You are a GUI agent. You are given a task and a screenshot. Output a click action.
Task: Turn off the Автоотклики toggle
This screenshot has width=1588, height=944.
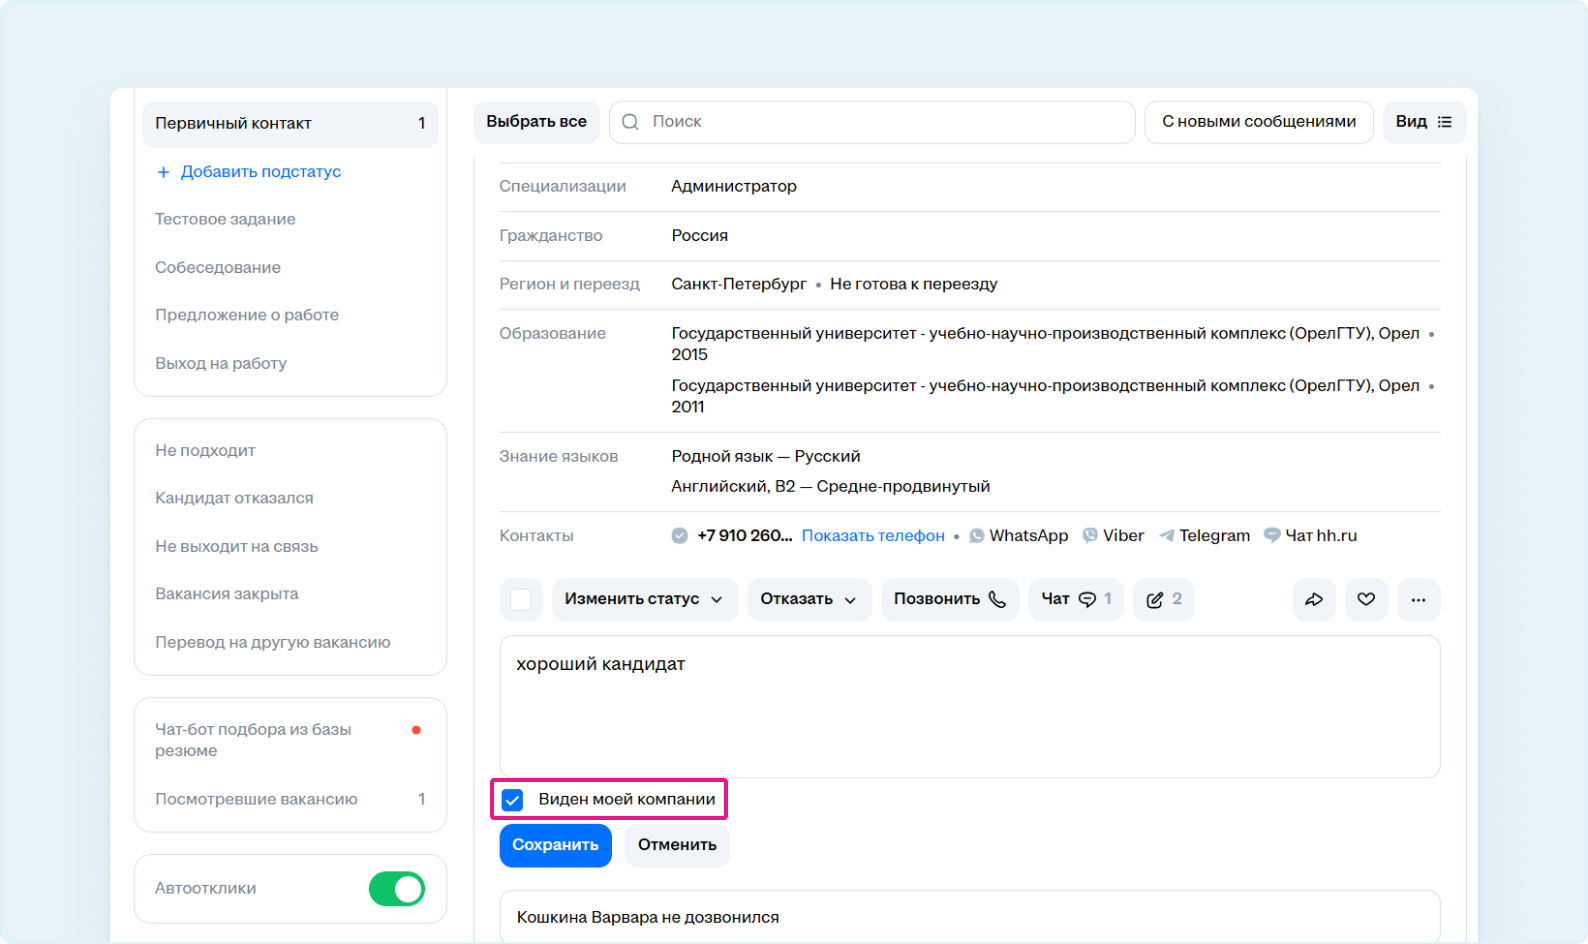[397, 888]
